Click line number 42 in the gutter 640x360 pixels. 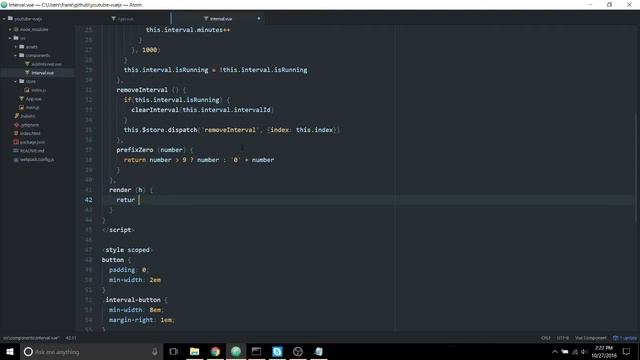88,200
